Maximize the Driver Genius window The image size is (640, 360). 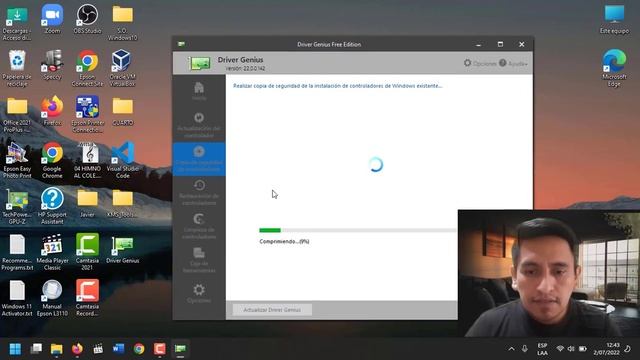[x=500, y=44]
